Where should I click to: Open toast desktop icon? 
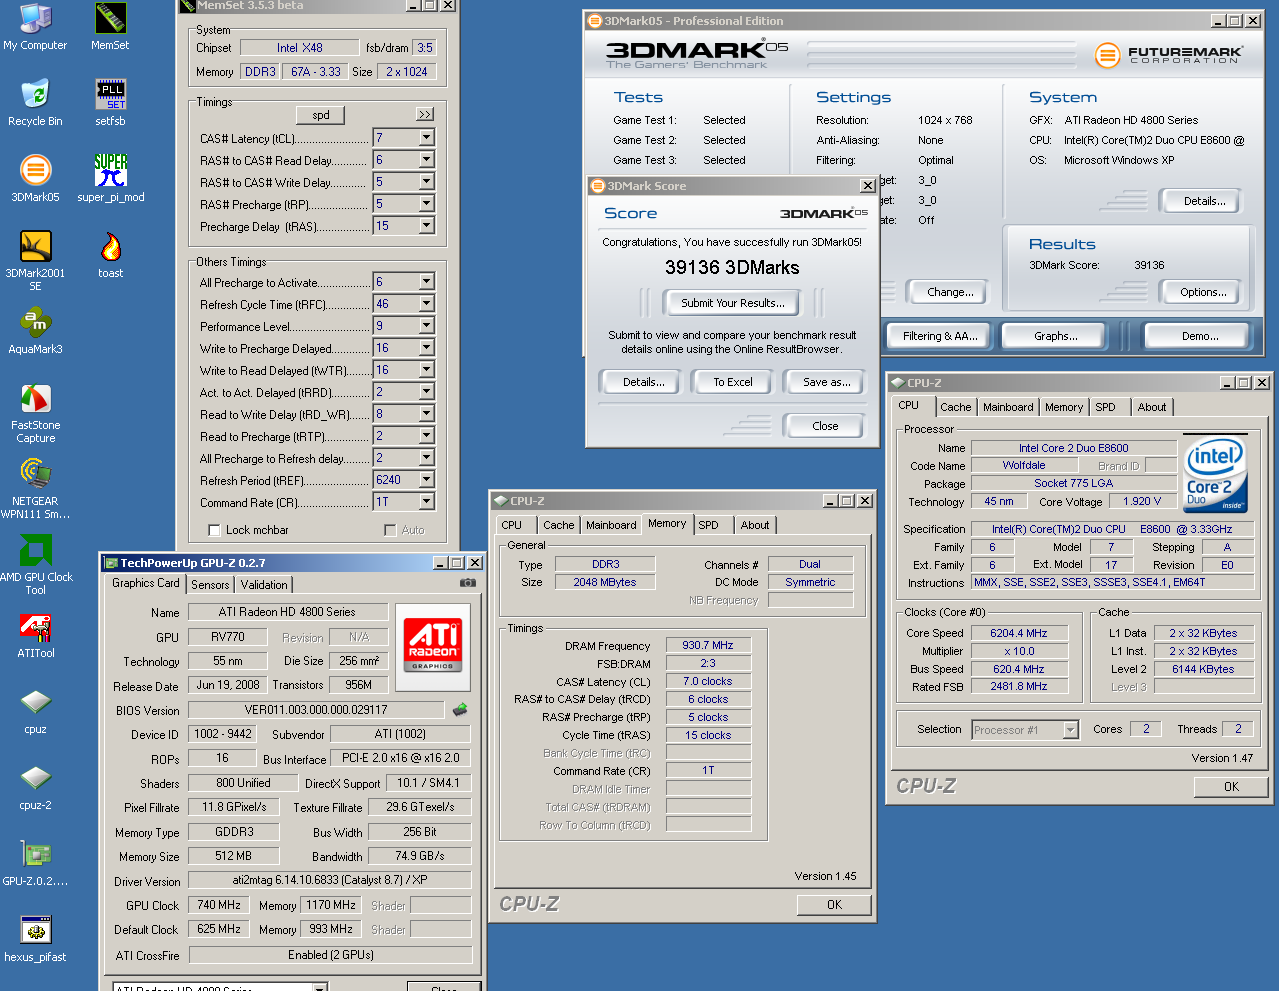(110, 254)
